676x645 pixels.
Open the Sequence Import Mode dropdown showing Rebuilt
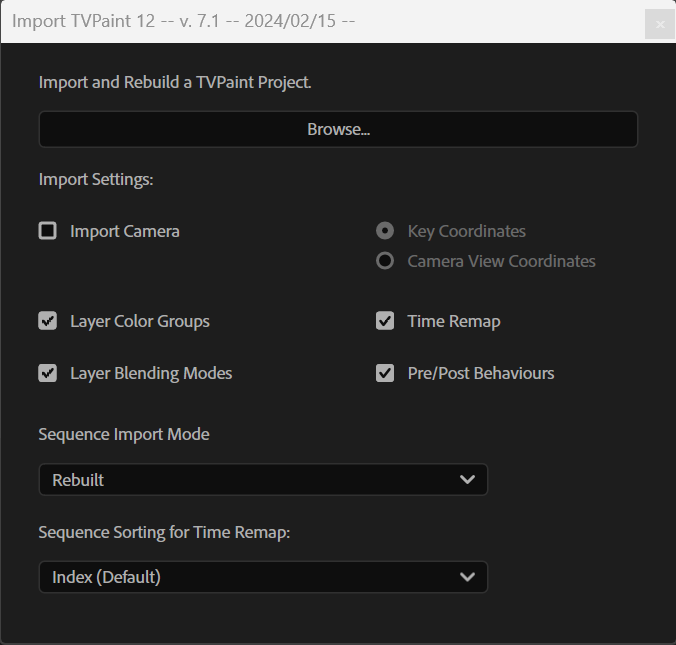coord(263,479)
